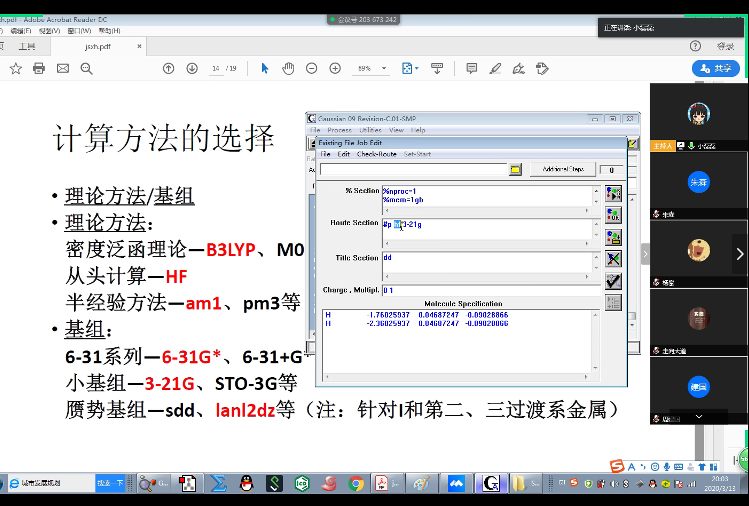Activate the hand pan tool
Viewport: 749px width, 506px height.
[x=288, y=68]
